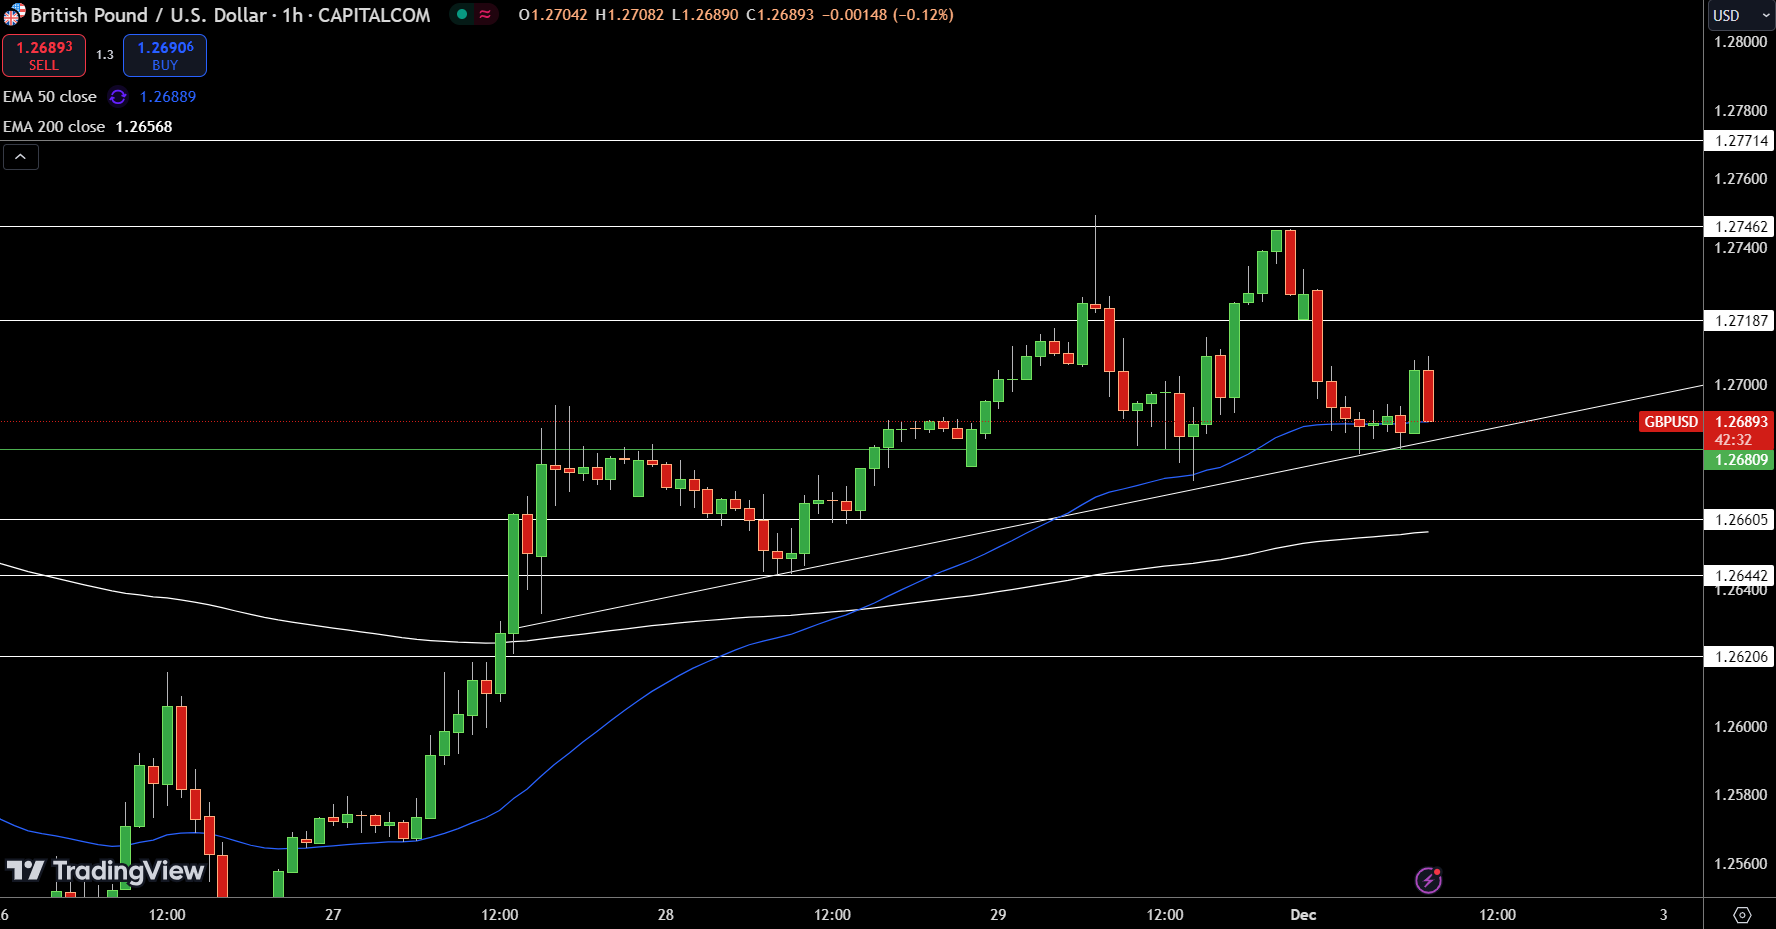Click the British flag symbol icon
This screenshot has width=1776, height=929.
click(14, 15)
